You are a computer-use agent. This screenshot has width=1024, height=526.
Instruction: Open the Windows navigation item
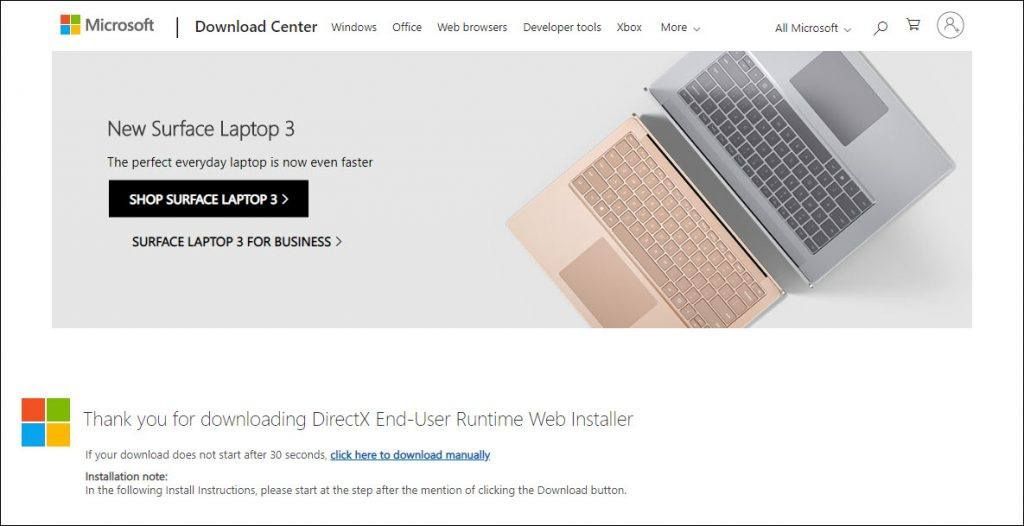point(354,27)
